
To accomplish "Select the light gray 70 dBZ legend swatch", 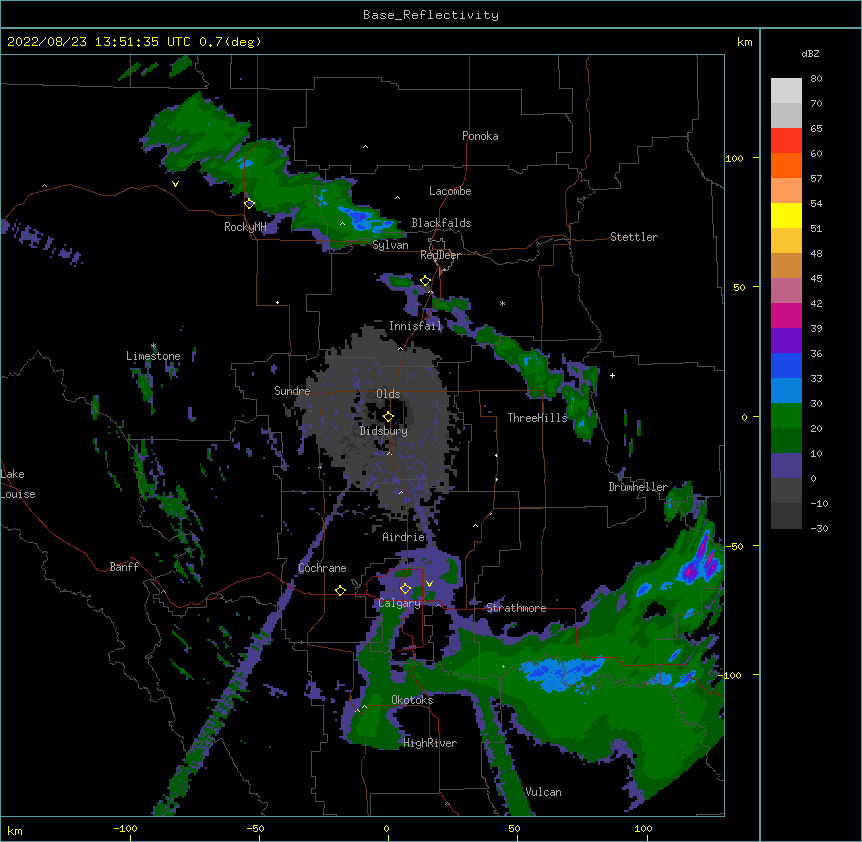I will coord(786,115).
